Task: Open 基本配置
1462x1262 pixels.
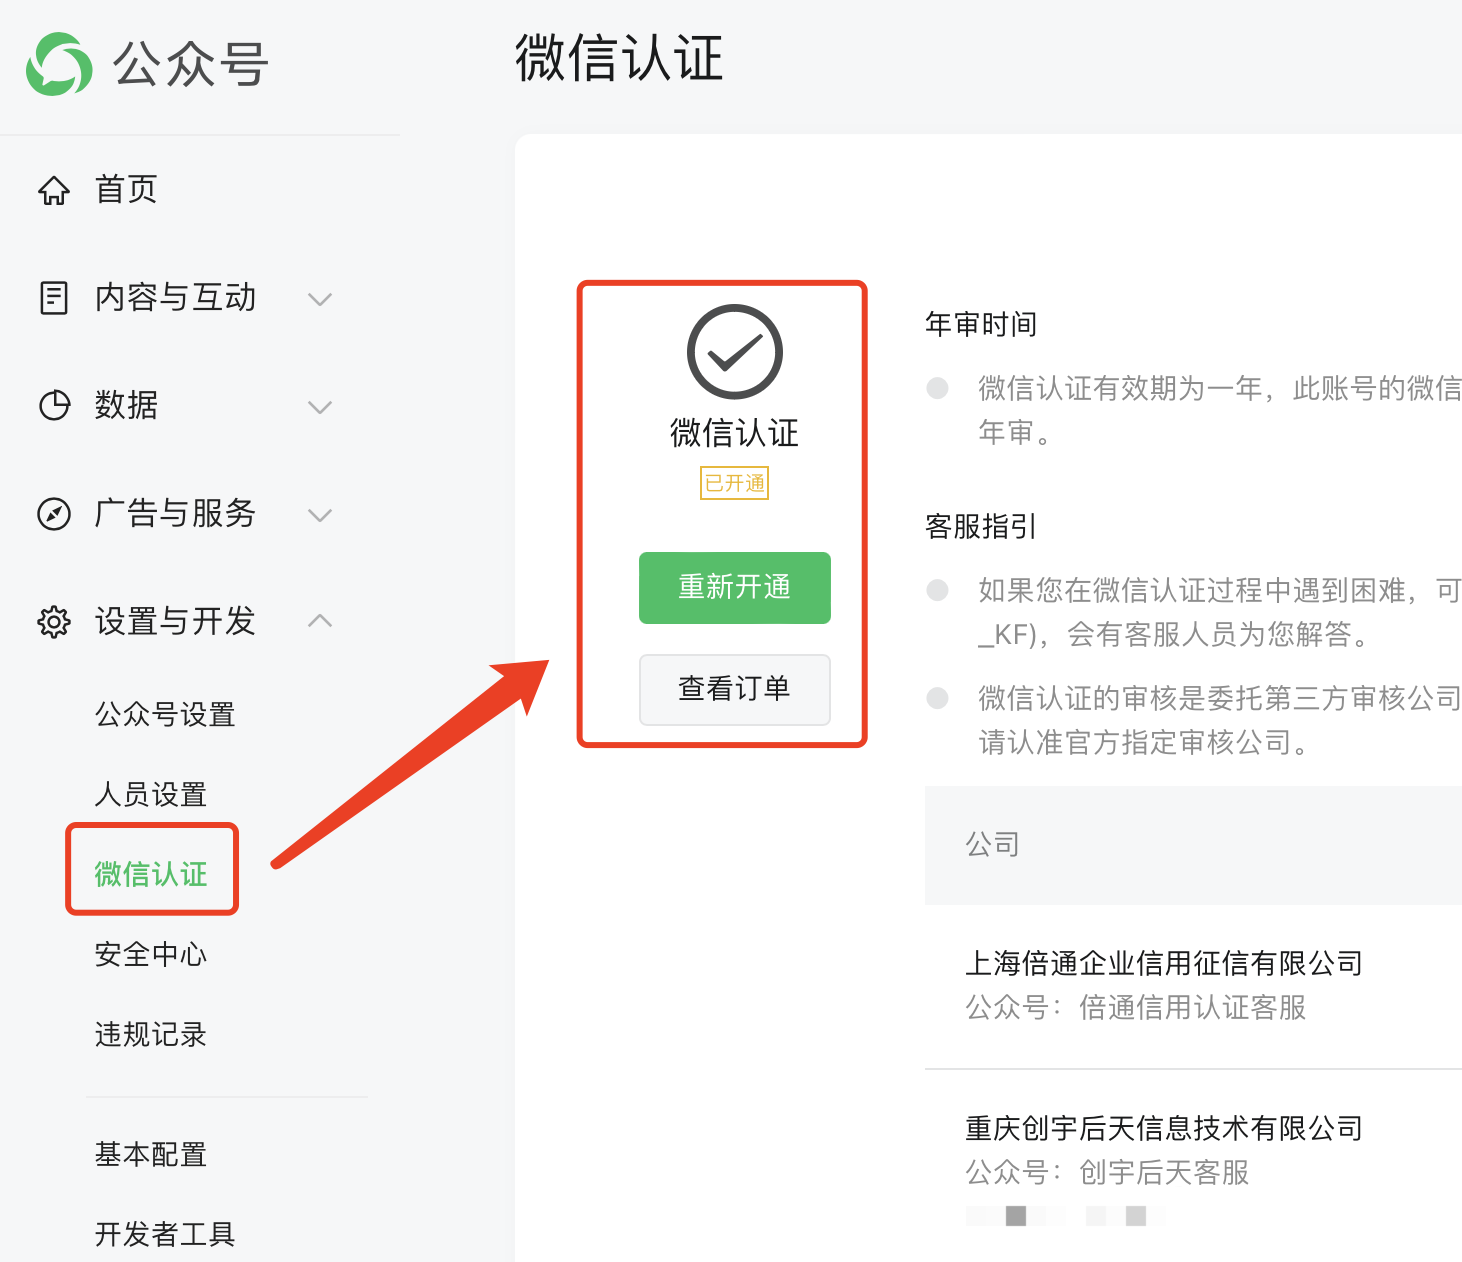Action: [151, 1155]
